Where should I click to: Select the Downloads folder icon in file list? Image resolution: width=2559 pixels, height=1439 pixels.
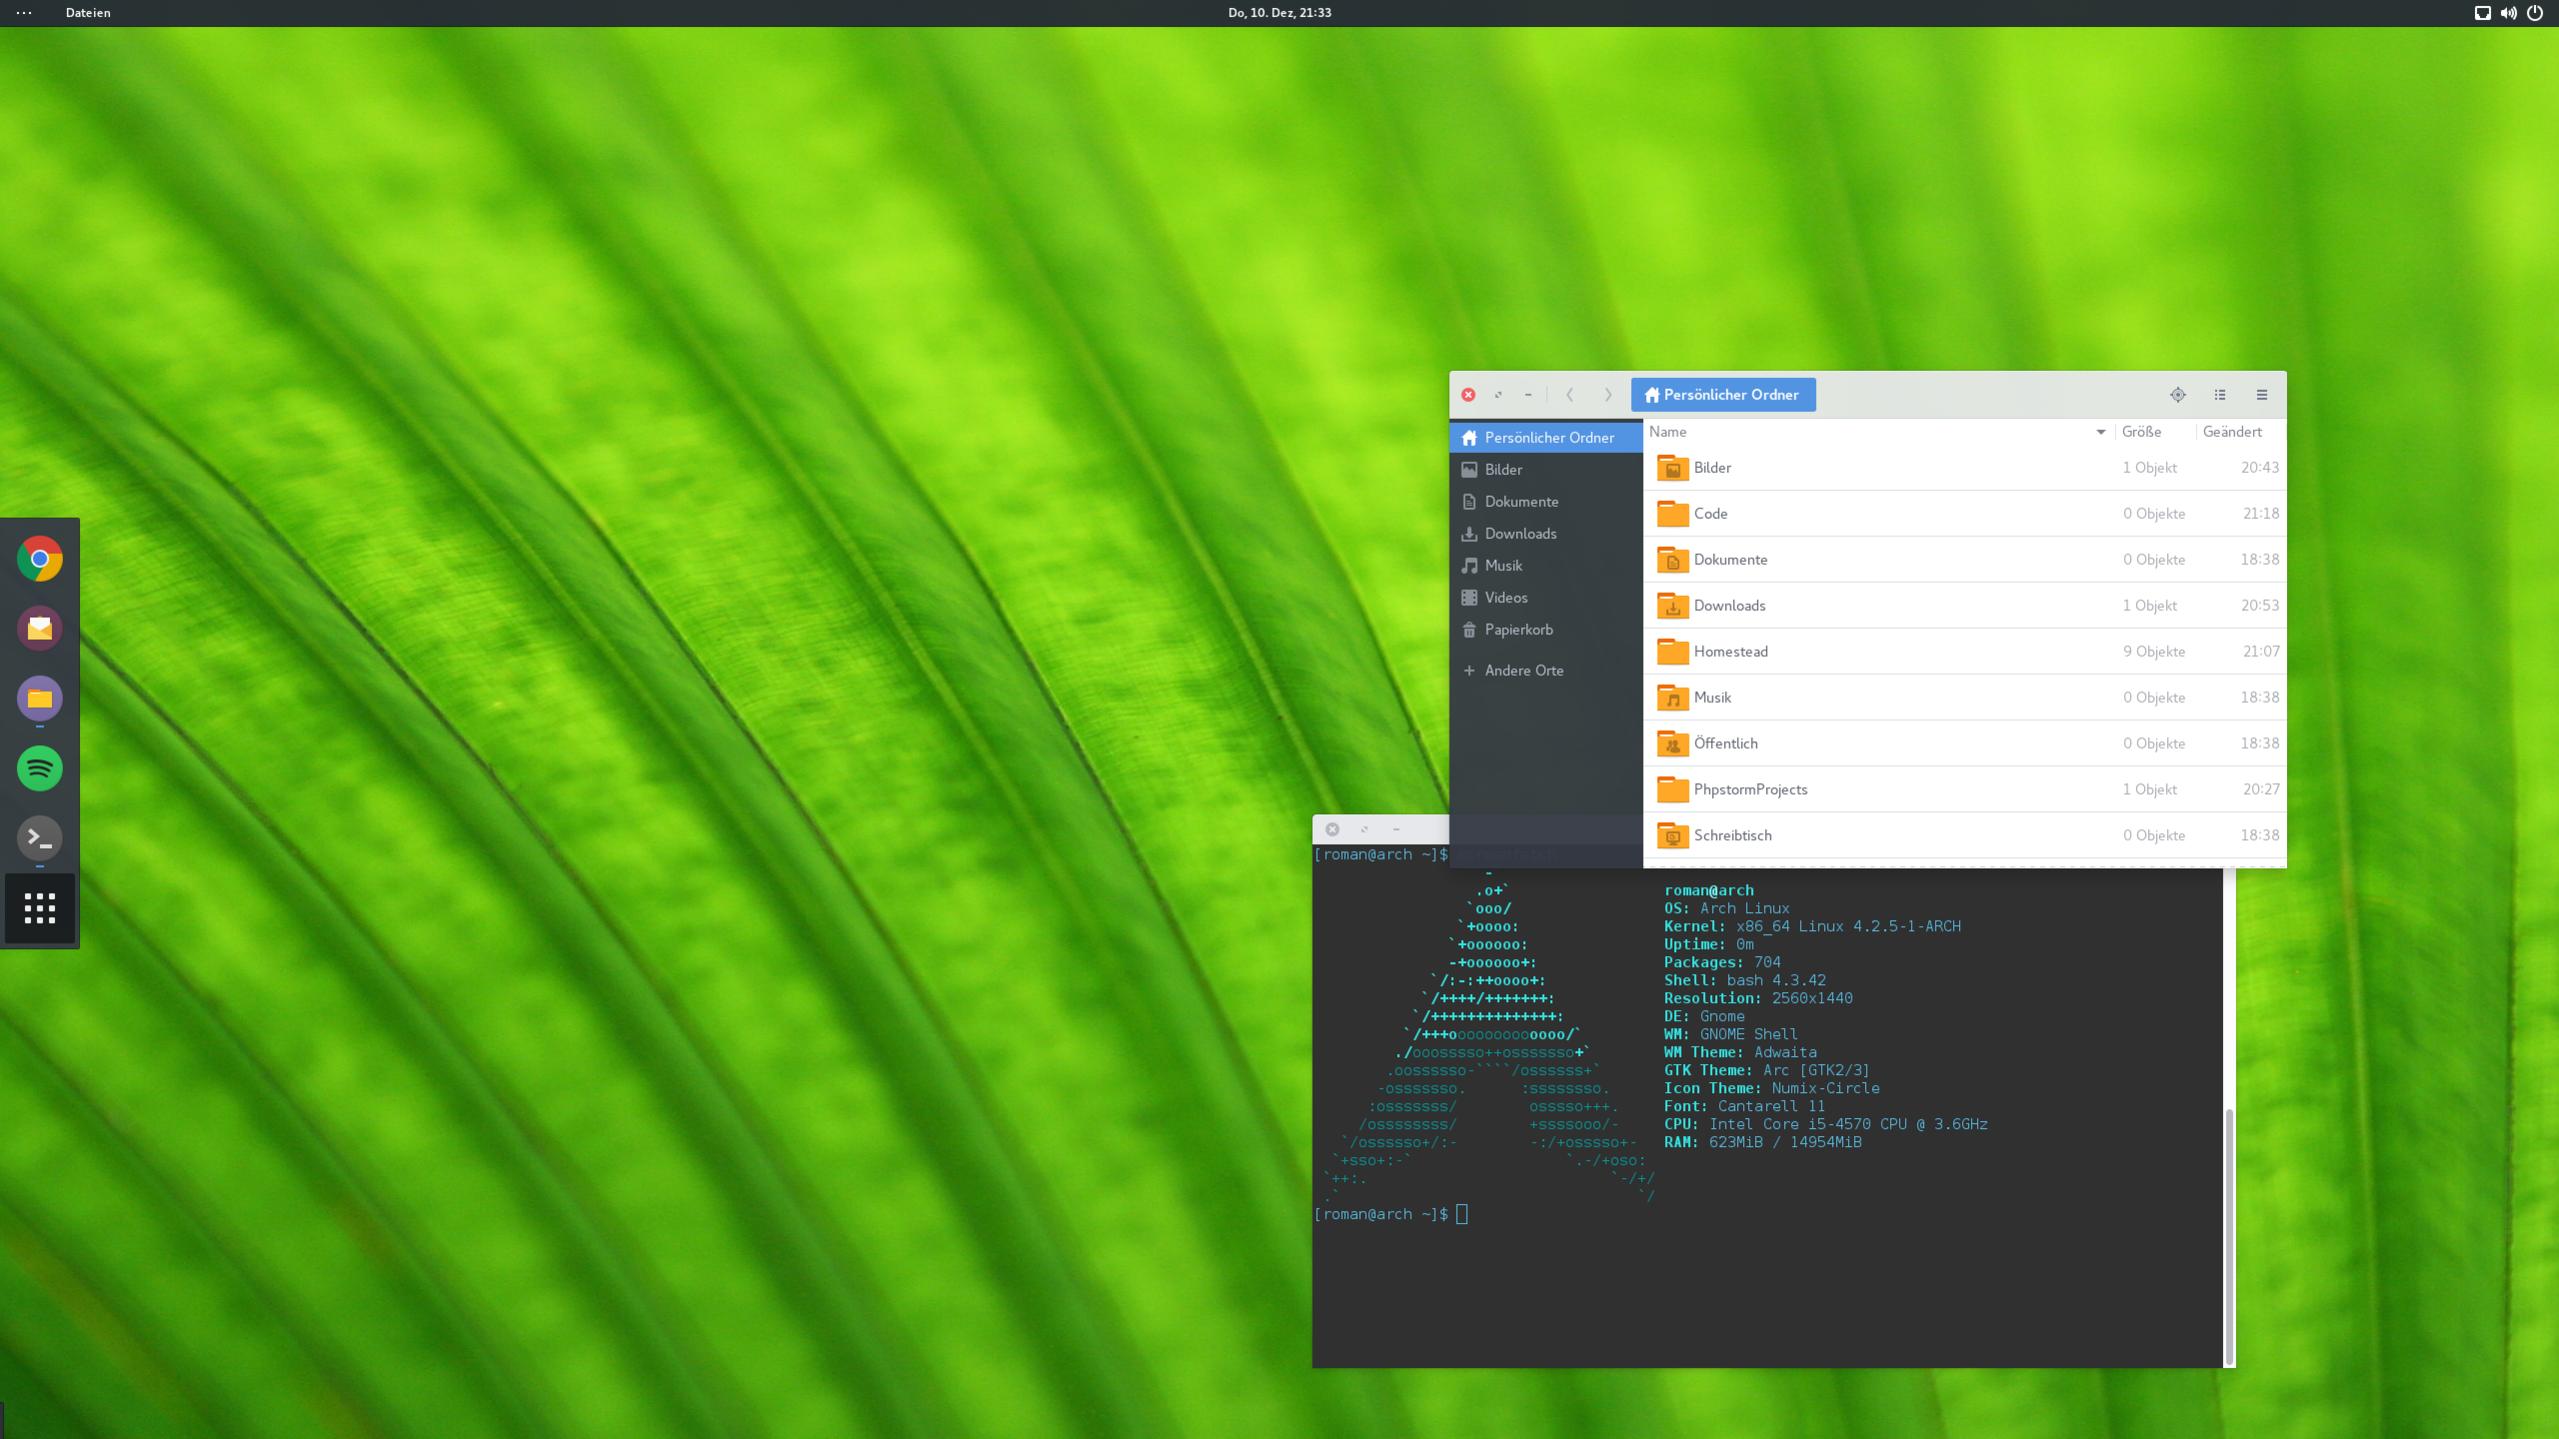(x=1673, y=606)
